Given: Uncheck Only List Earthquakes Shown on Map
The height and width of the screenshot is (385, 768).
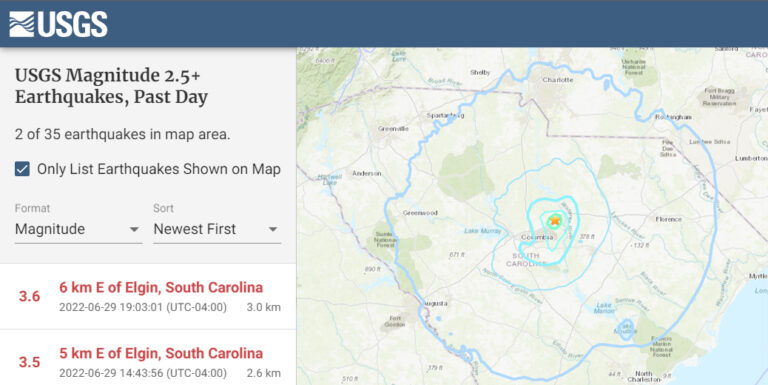Looking at the screenshot, I should point(22,169).
